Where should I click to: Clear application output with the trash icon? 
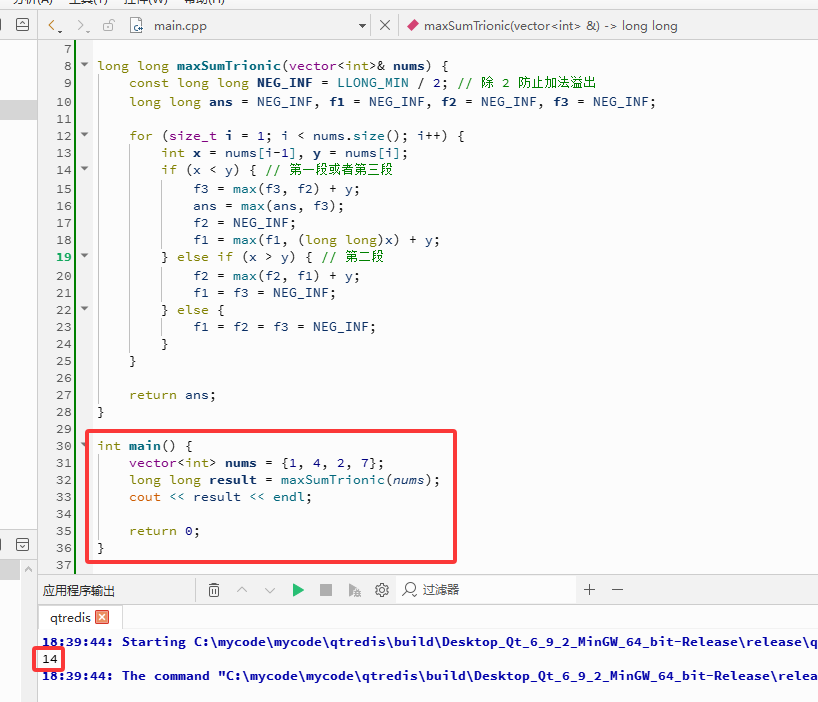point(214,590)
